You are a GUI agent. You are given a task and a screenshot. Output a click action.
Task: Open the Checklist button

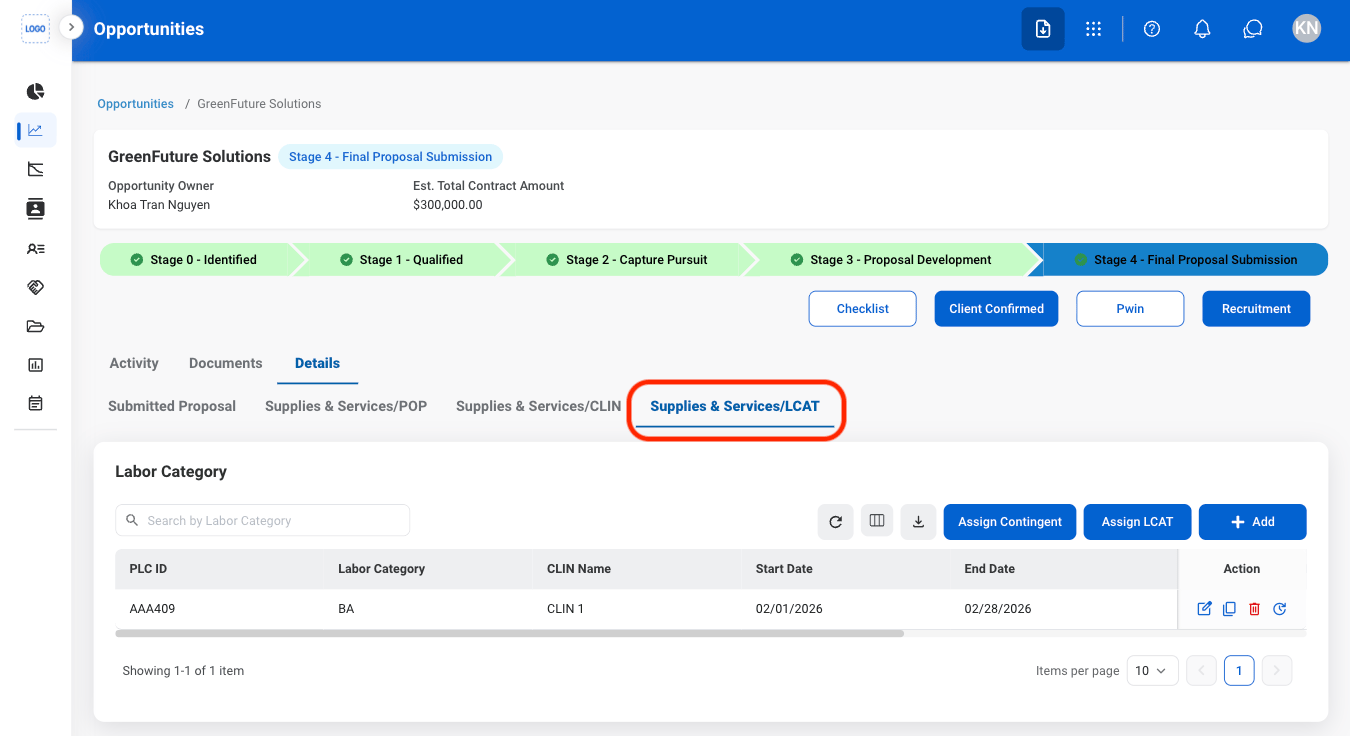pyautogui.click(x=862, y=309)
